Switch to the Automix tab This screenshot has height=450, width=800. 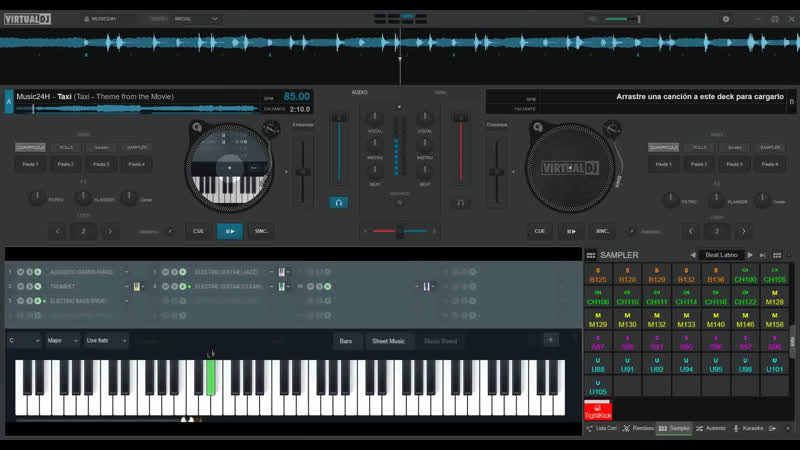(x=711, y=429)
